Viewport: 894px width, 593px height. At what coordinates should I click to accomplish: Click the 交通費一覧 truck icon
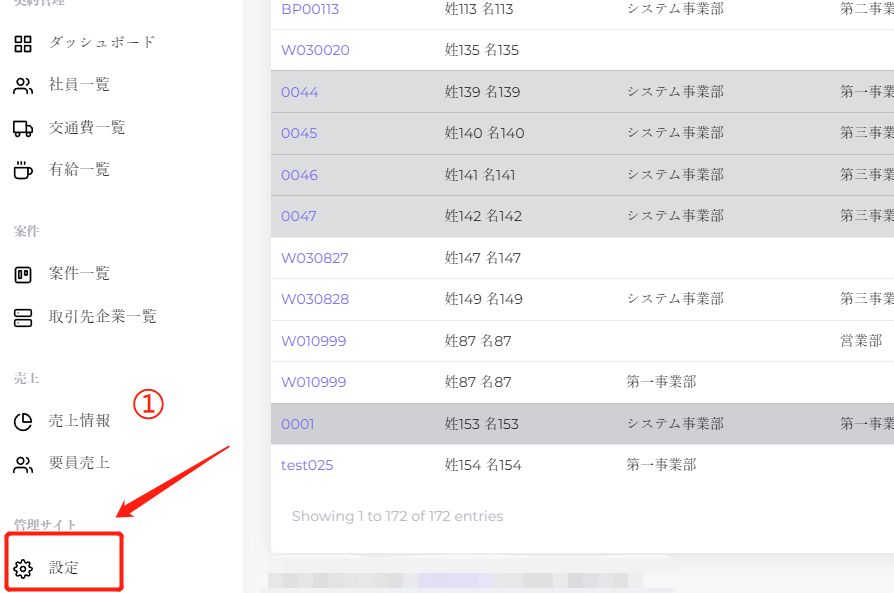(23, 128)
